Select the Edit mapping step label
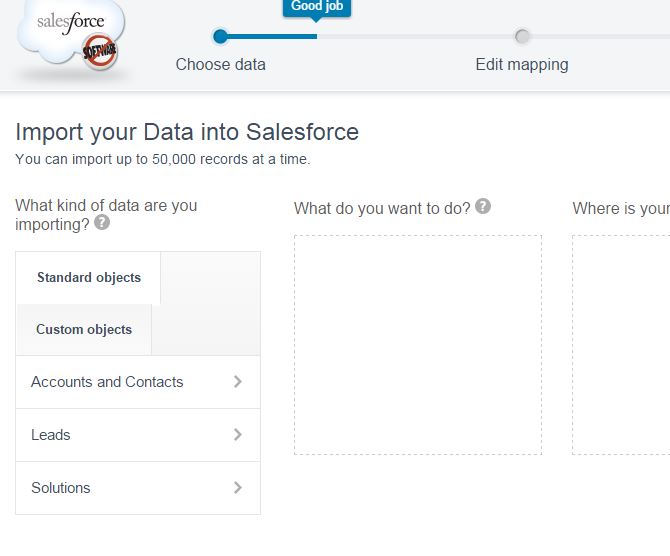670x556 pixels. [x=522, y=64]
